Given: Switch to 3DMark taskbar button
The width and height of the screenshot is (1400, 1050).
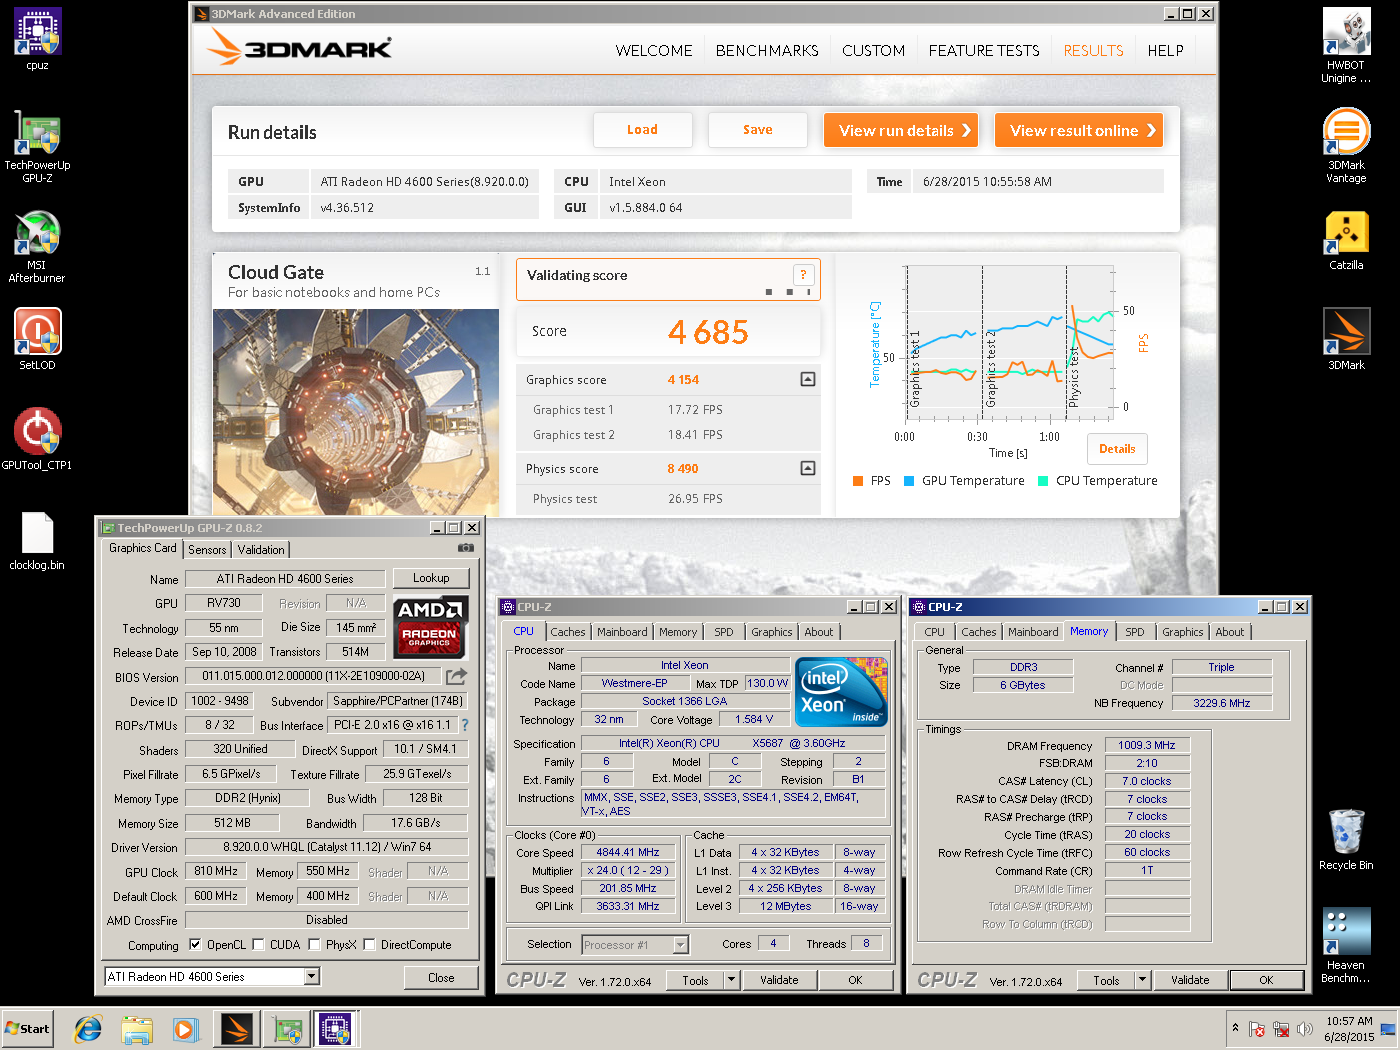Looking at the screenshot, I should (237, 1028).
